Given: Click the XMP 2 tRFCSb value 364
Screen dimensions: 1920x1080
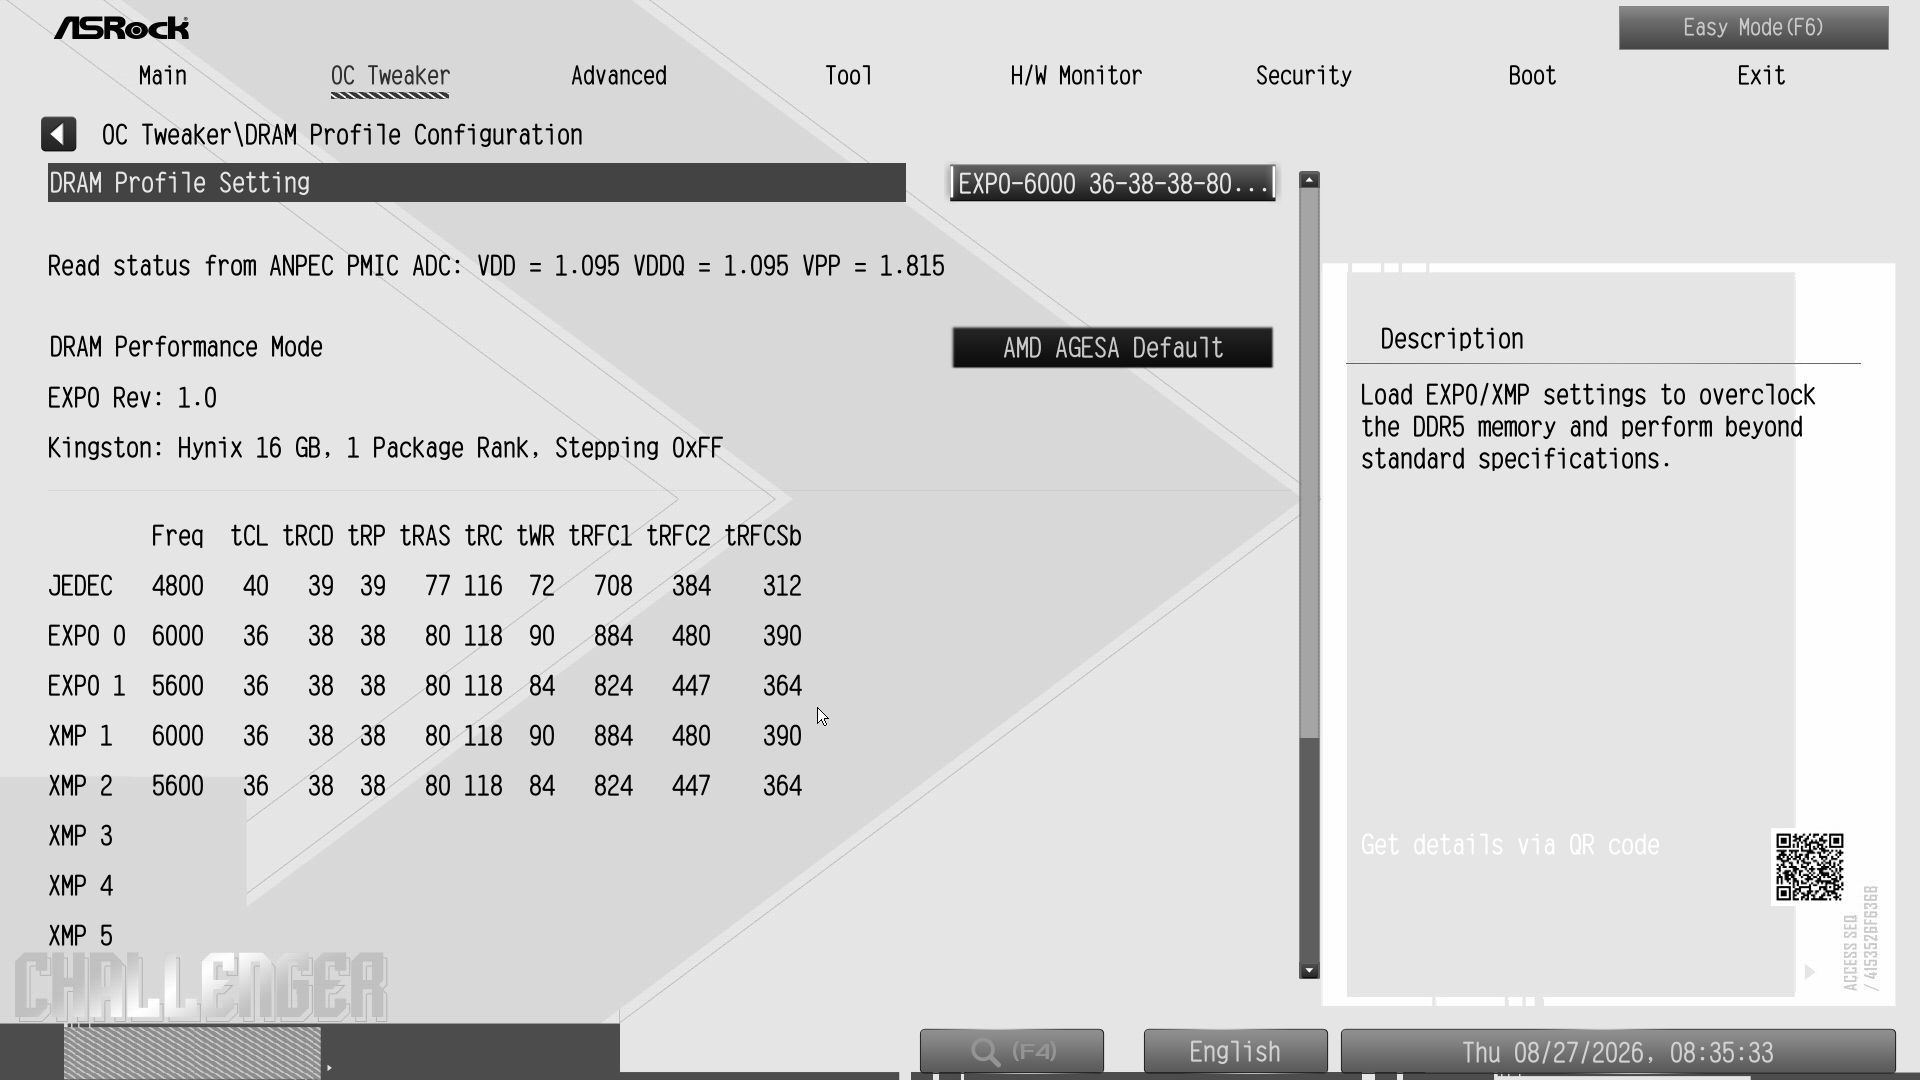Looking at the screenshot, I should click(x=782, y=786).
